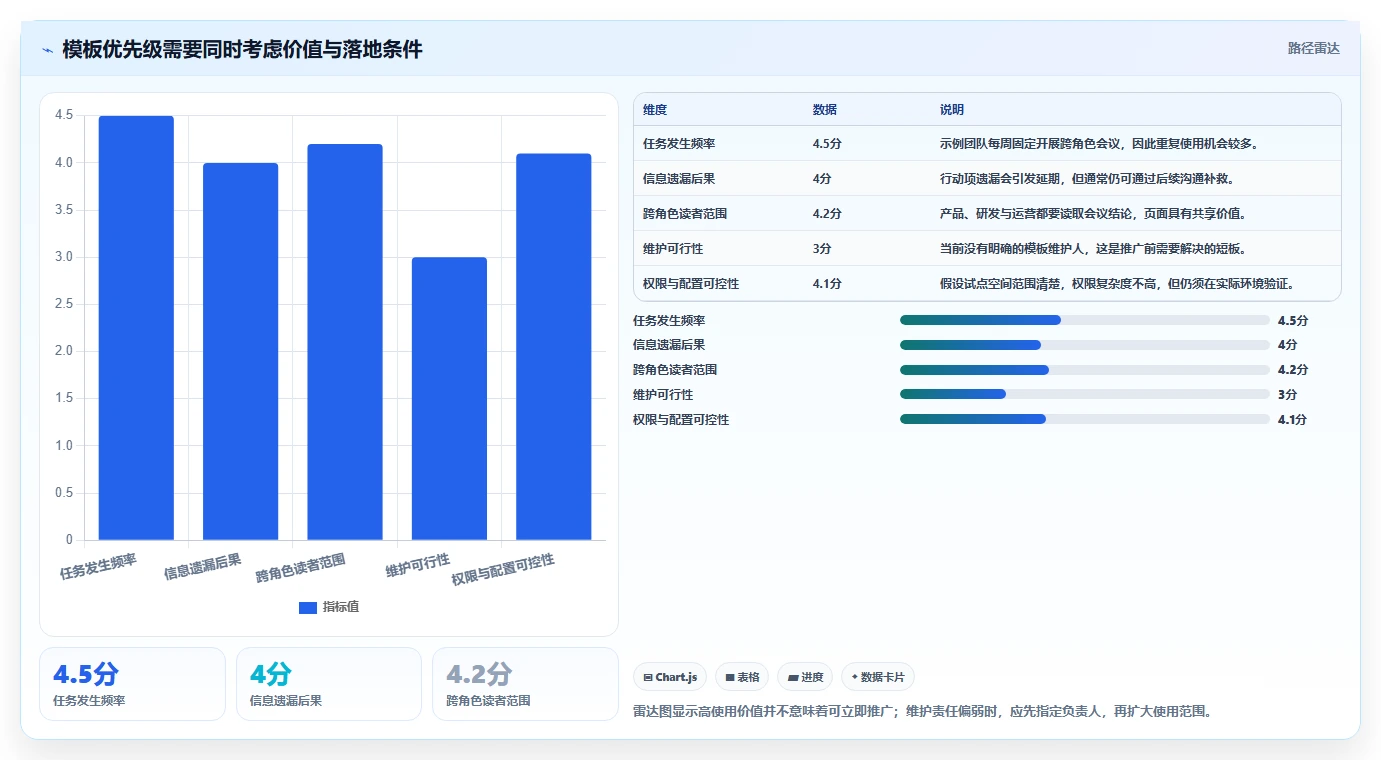Viewport: 1381px width, 760px height.
Task: Click the 维护可行性 label in the progress list
Action: coord(663,395)
